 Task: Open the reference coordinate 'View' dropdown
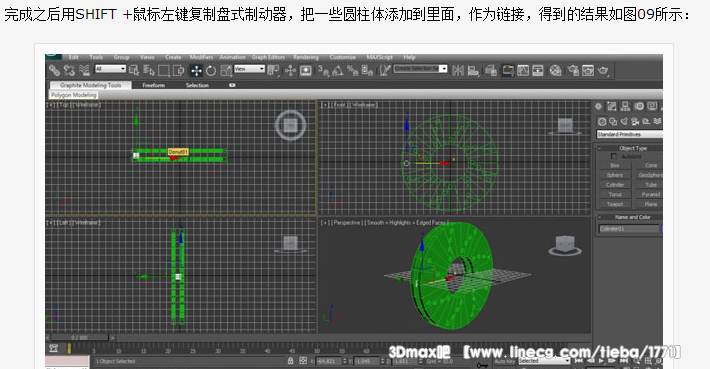(x=249, y=69)
